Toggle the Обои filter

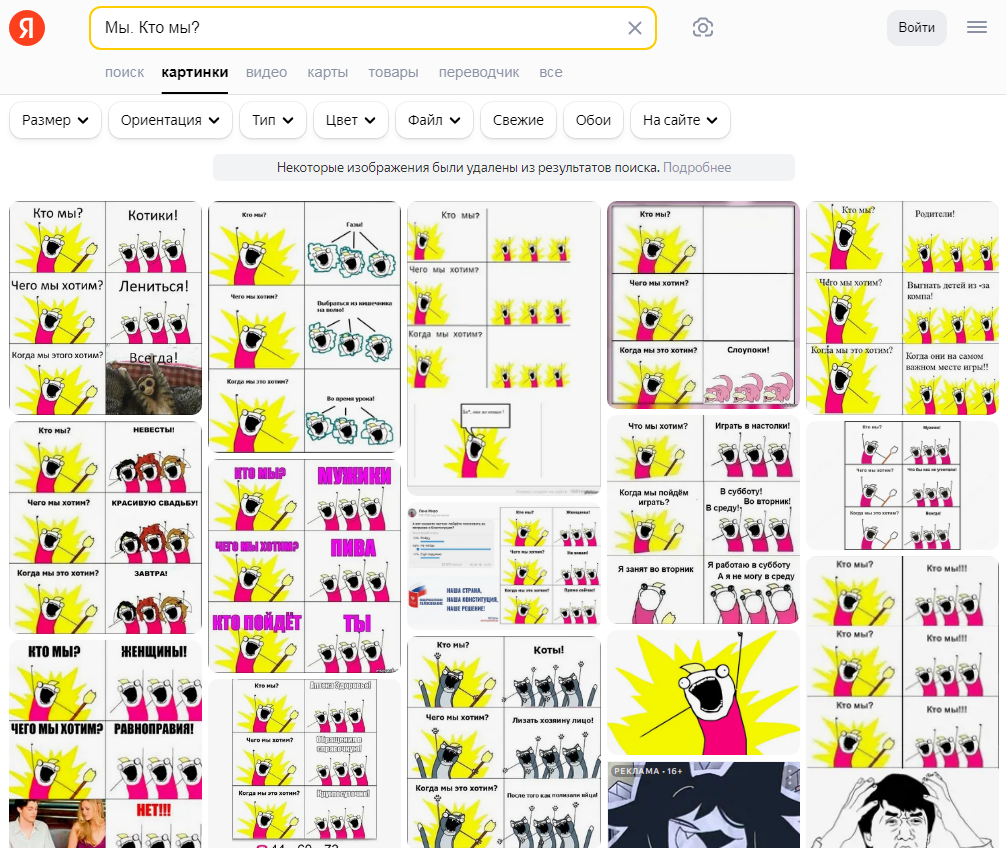[x=593, y=120]
